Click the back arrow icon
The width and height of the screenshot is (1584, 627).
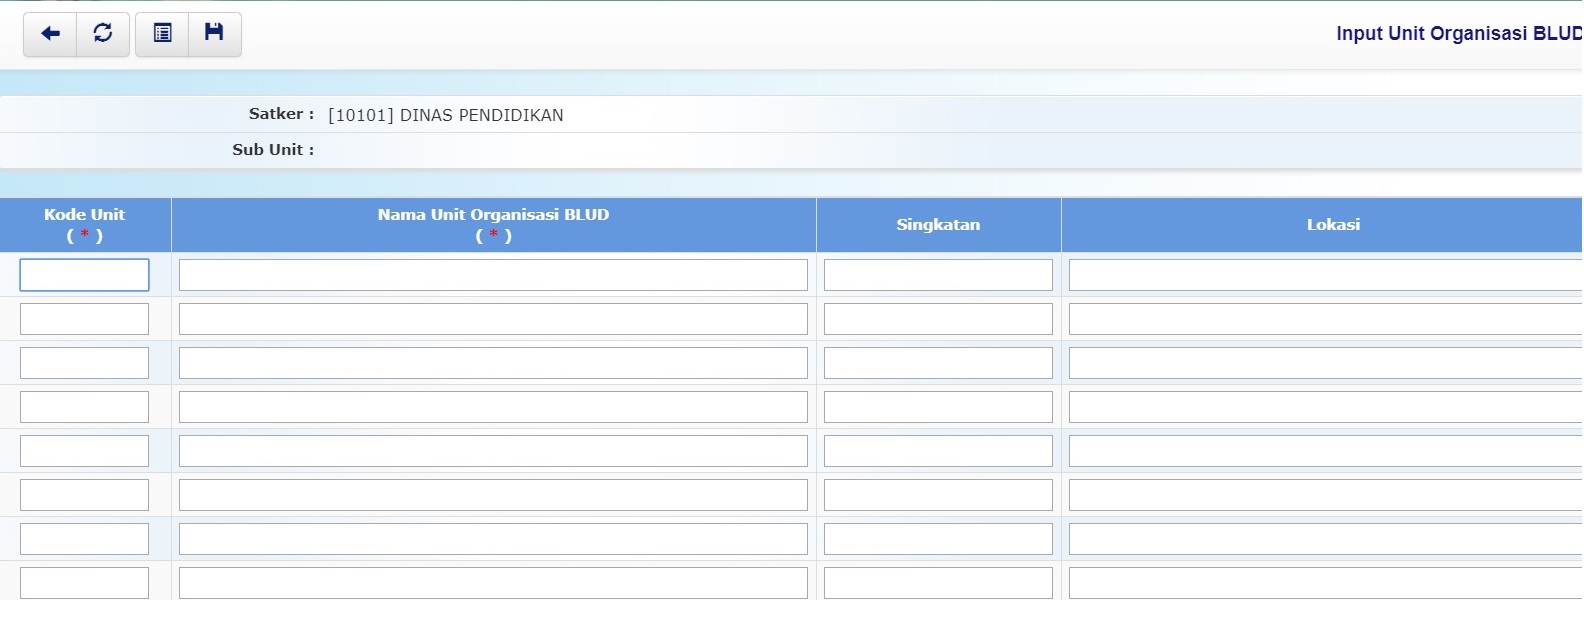(50, 34)
